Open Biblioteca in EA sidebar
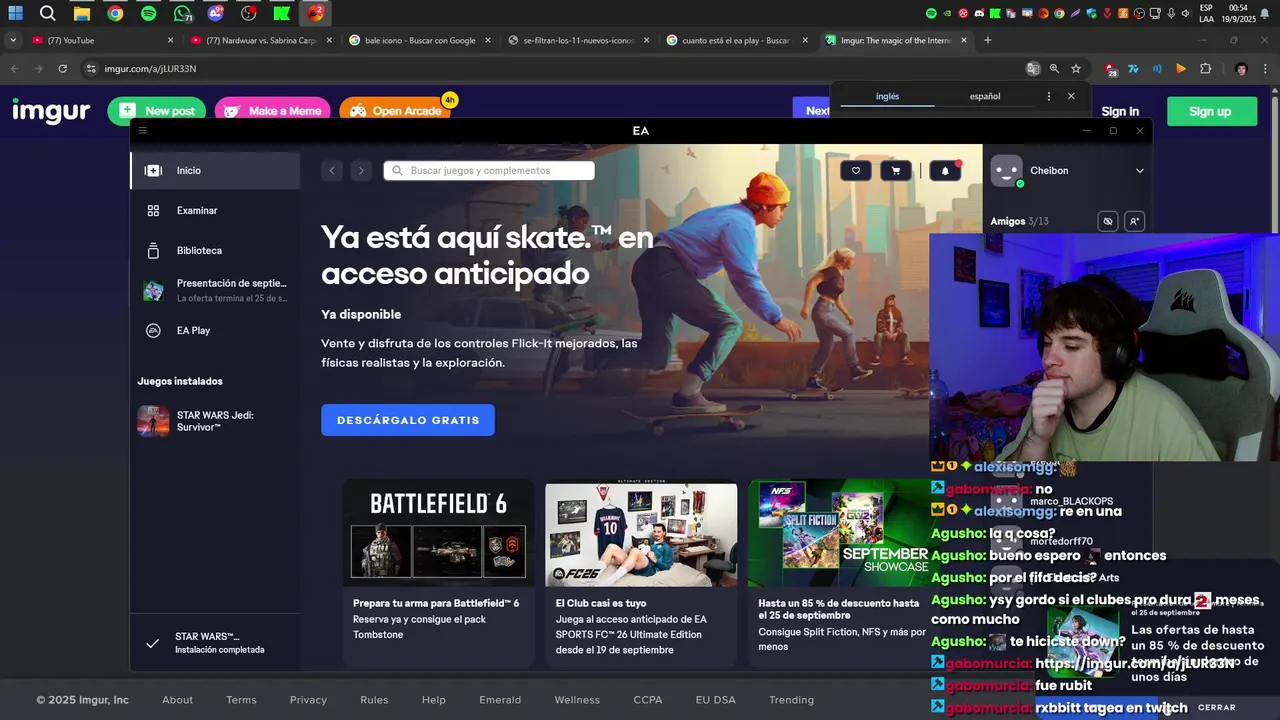 (215, 251)
